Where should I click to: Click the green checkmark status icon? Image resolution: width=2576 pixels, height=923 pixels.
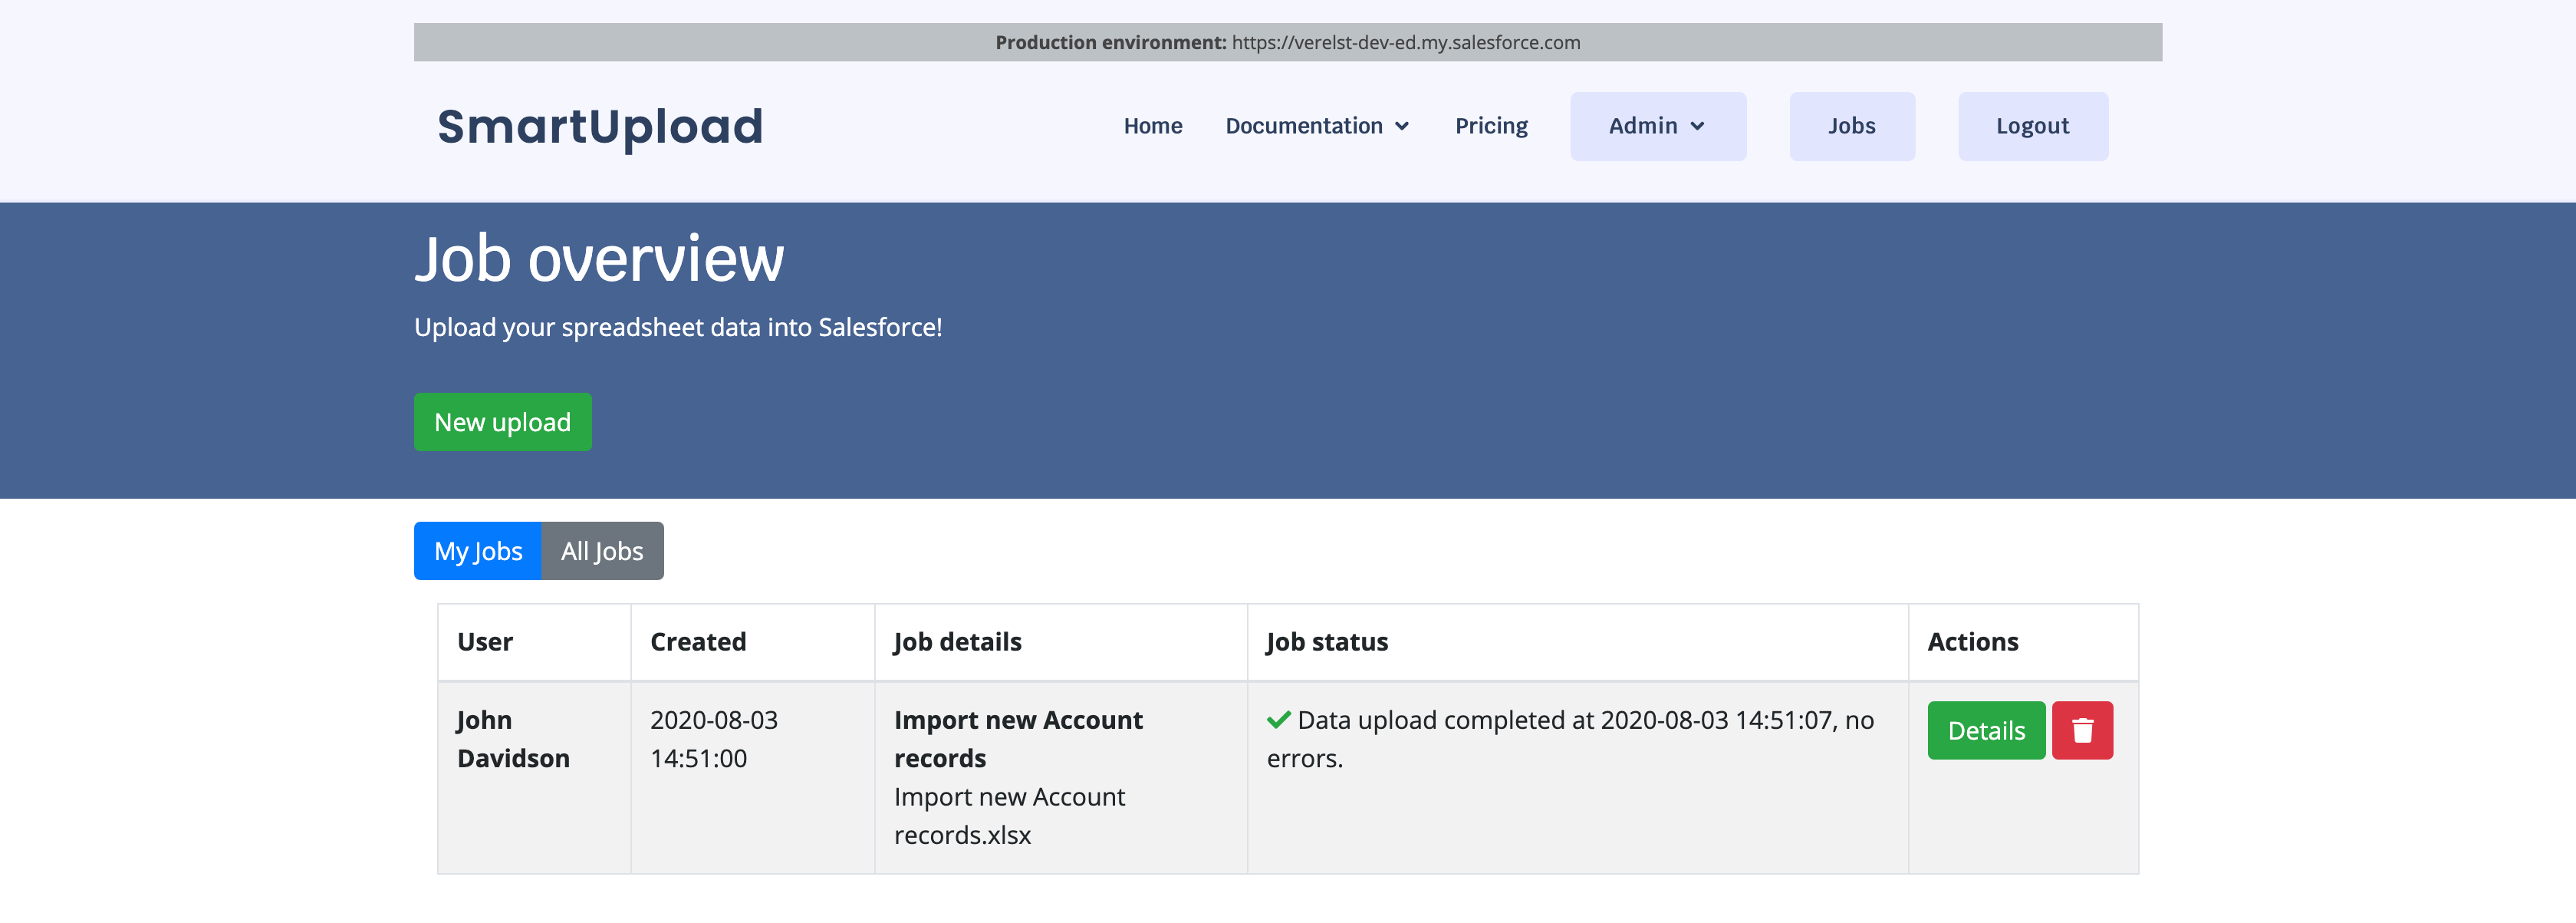tap(1278, 720)
